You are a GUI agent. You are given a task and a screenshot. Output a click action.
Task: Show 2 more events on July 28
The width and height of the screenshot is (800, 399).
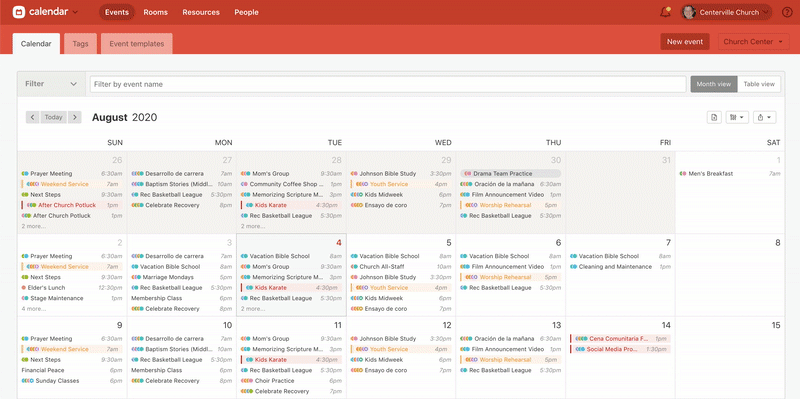click(253, 226)
